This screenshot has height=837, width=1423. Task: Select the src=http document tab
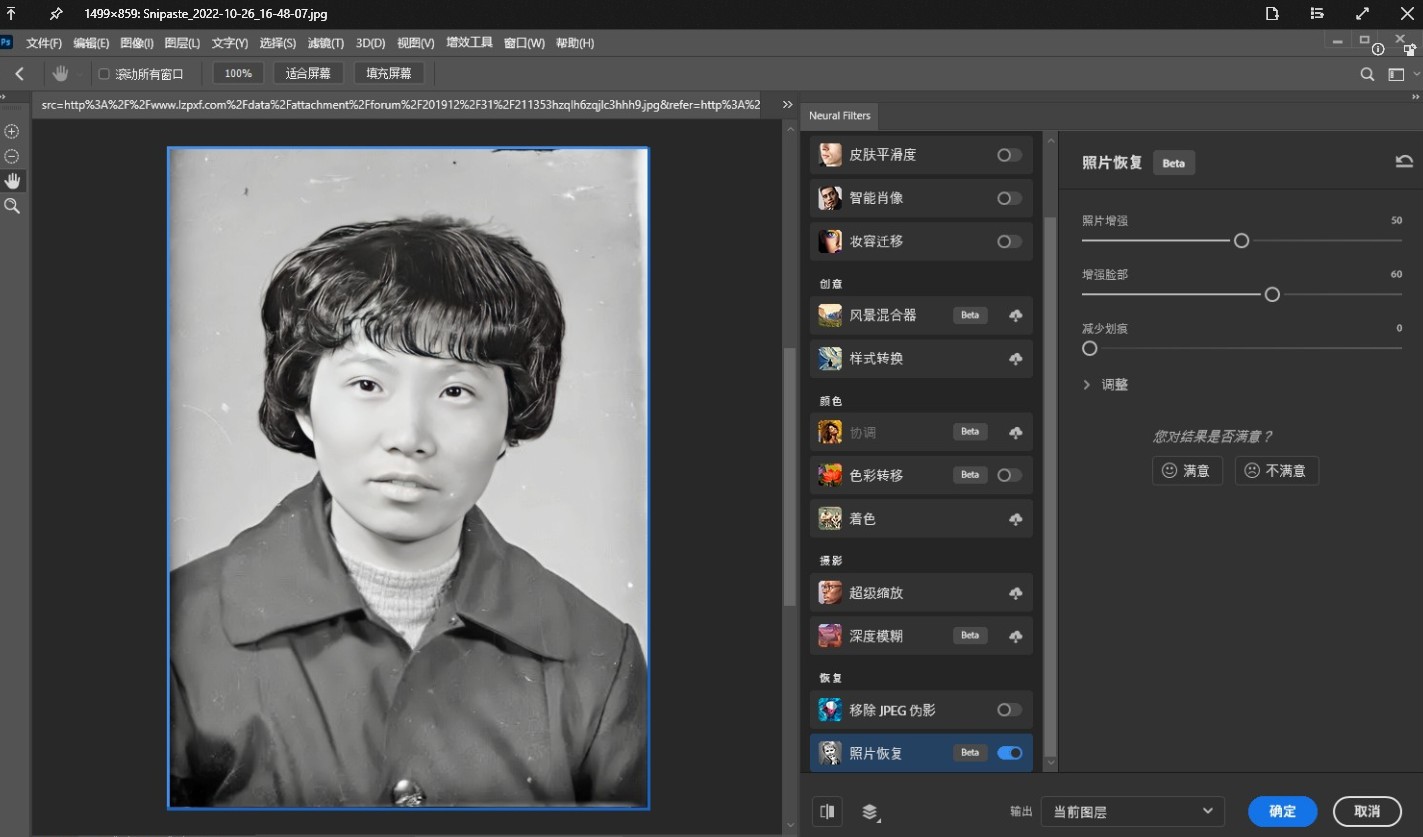400,104
